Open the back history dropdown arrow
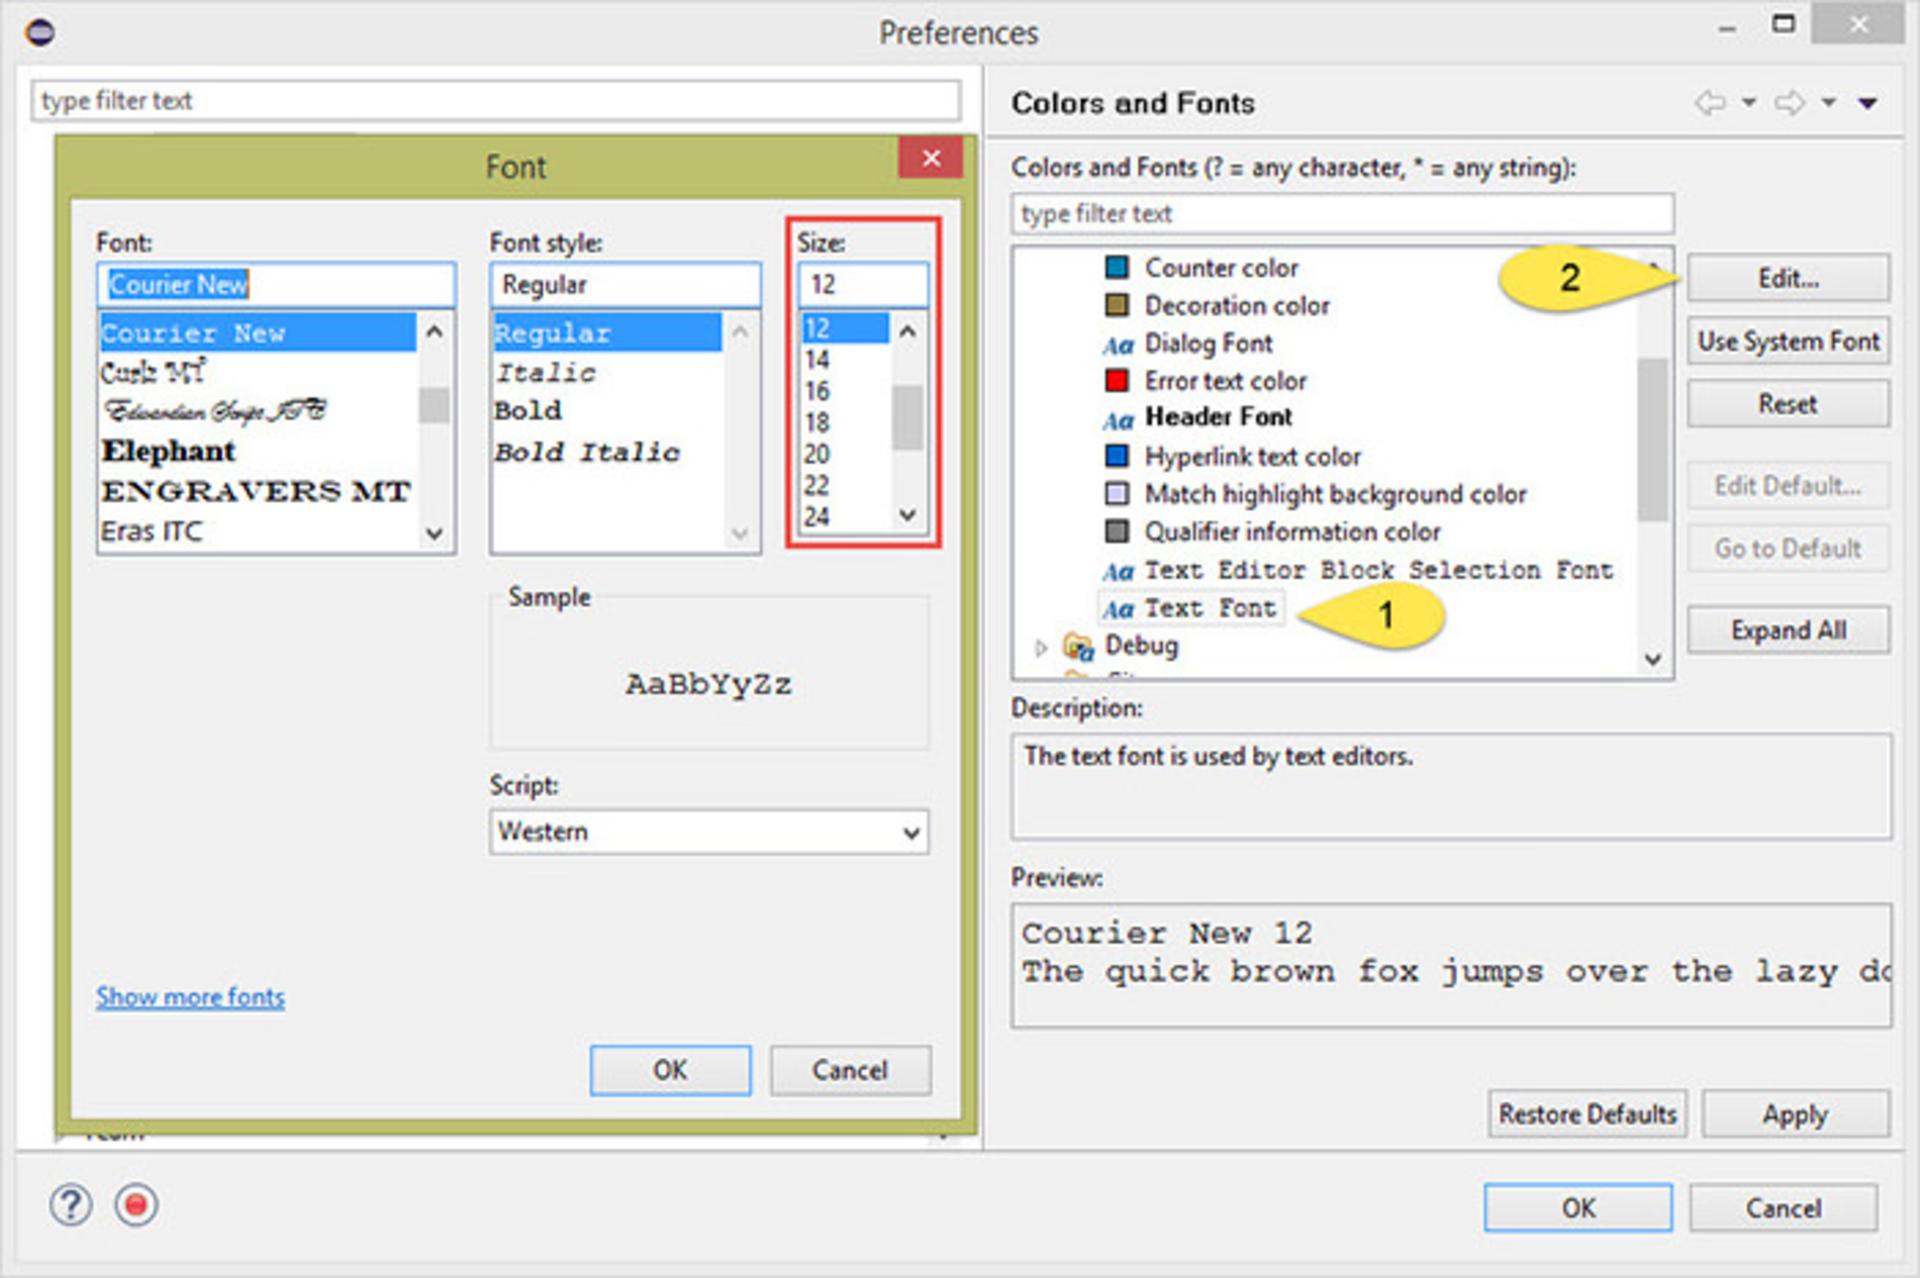1920x1278 pixels. tap(1749, 103)
